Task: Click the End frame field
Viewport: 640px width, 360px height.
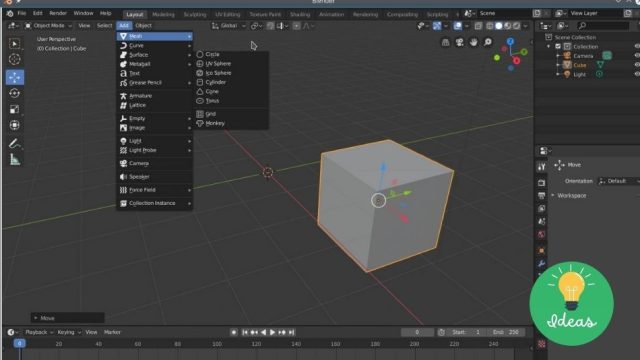Action: point(507,332)
